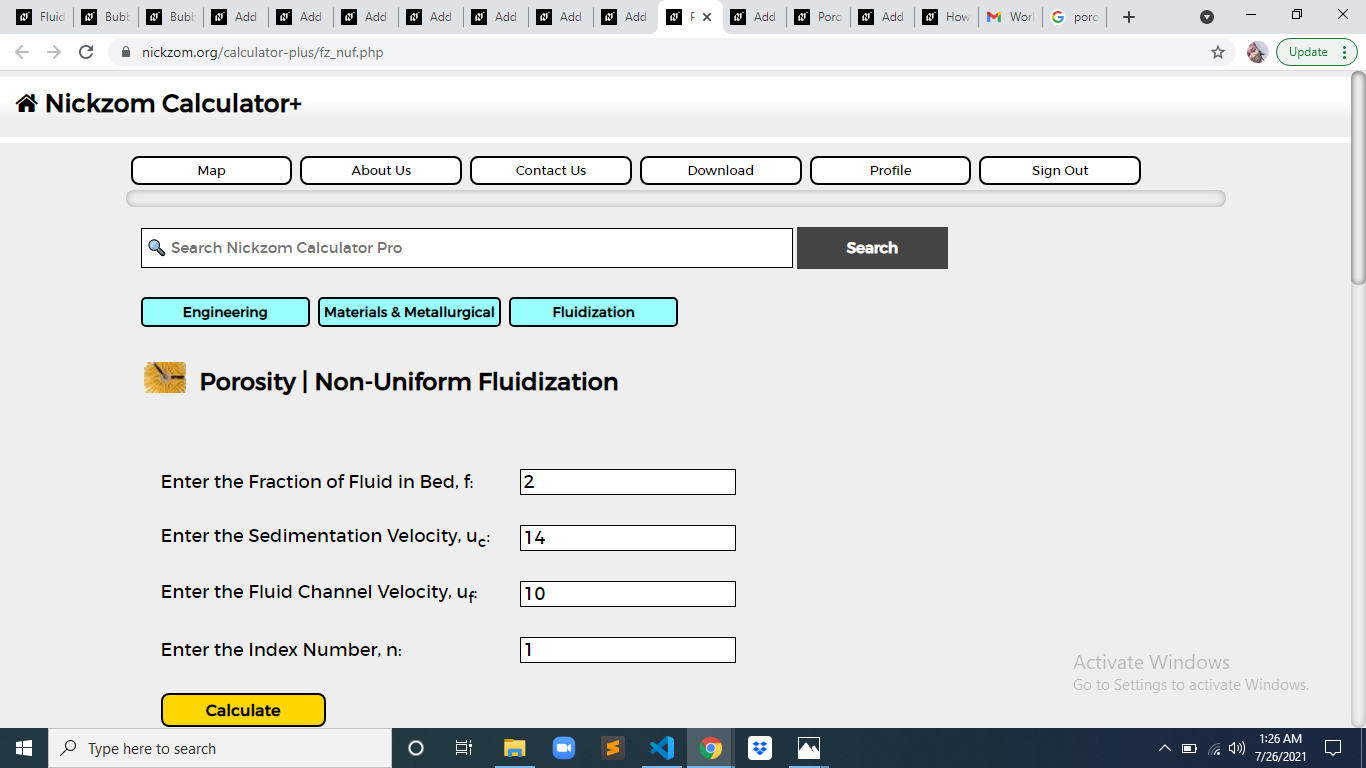Open Sublime Text from taskbar
Image resolution: width=1366 pixels, height=768 pixels.
613,748
